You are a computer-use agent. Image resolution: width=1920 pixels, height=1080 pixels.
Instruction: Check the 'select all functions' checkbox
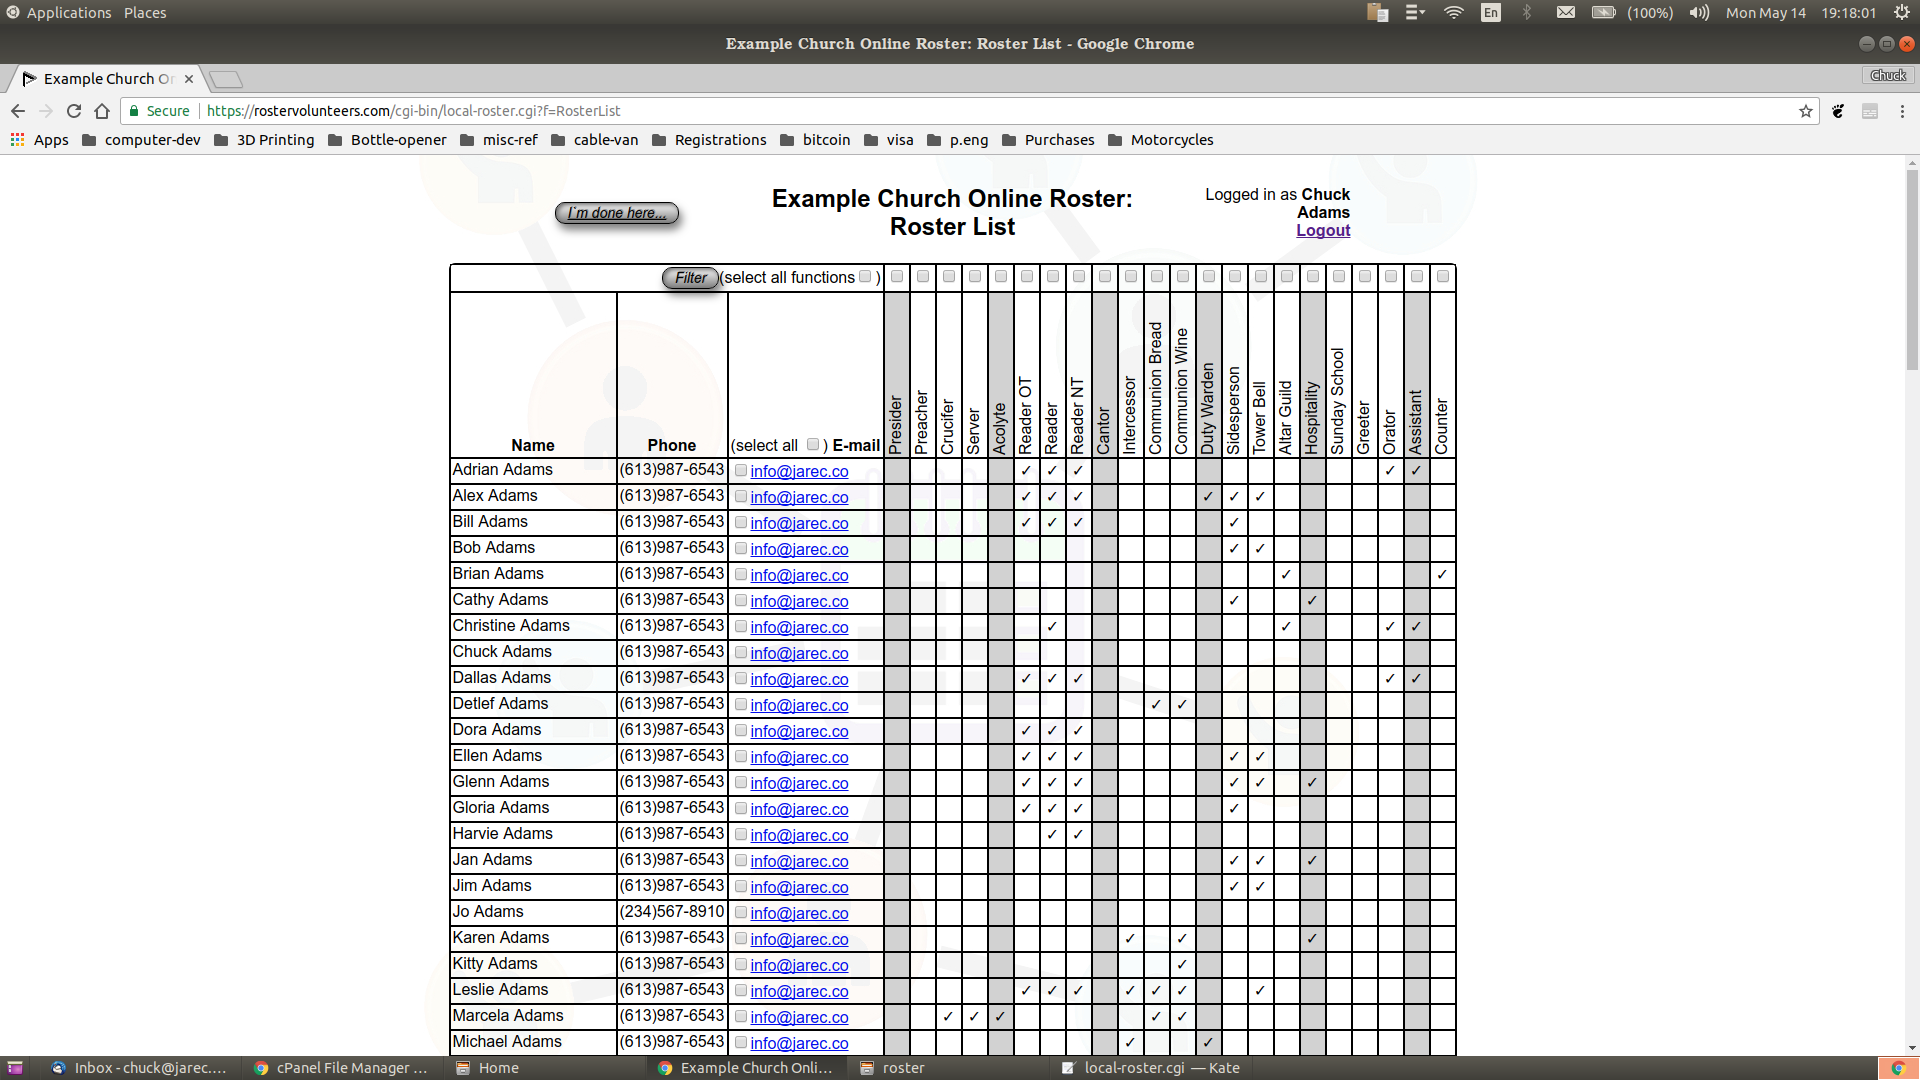pyautogui.click(x=865, y=277)
